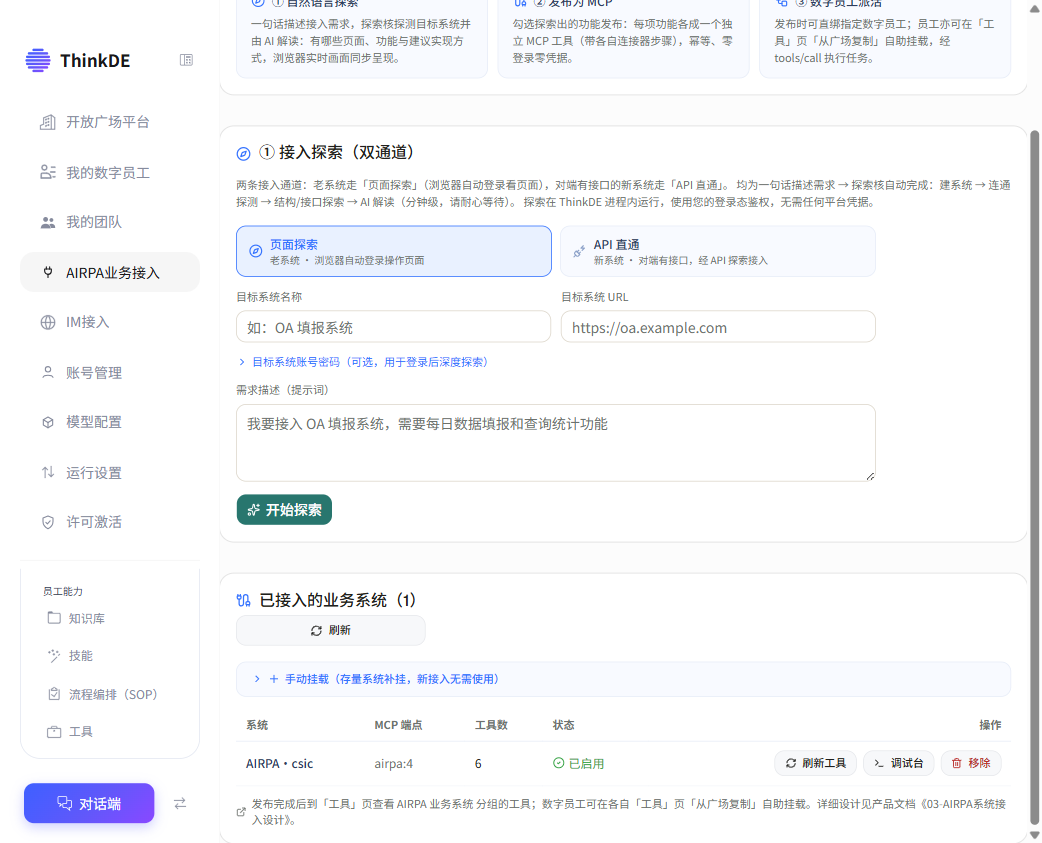Click into the 需求描述 textarea
Viewport: 1042px width, 843px height.
(556, 442)
